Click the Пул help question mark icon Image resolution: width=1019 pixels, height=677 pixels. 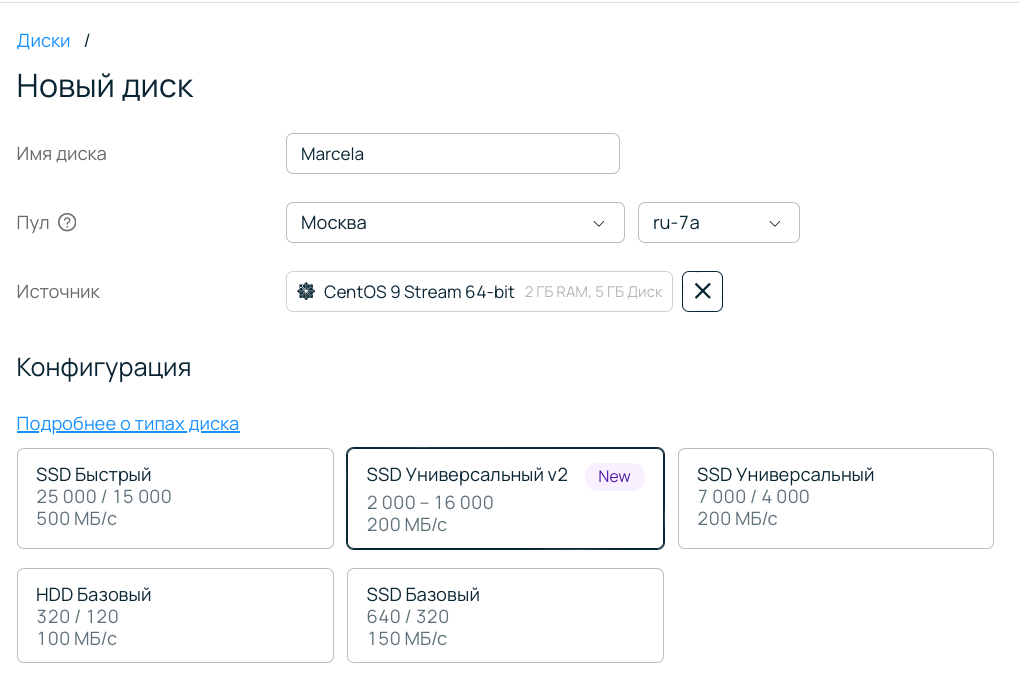67,222
